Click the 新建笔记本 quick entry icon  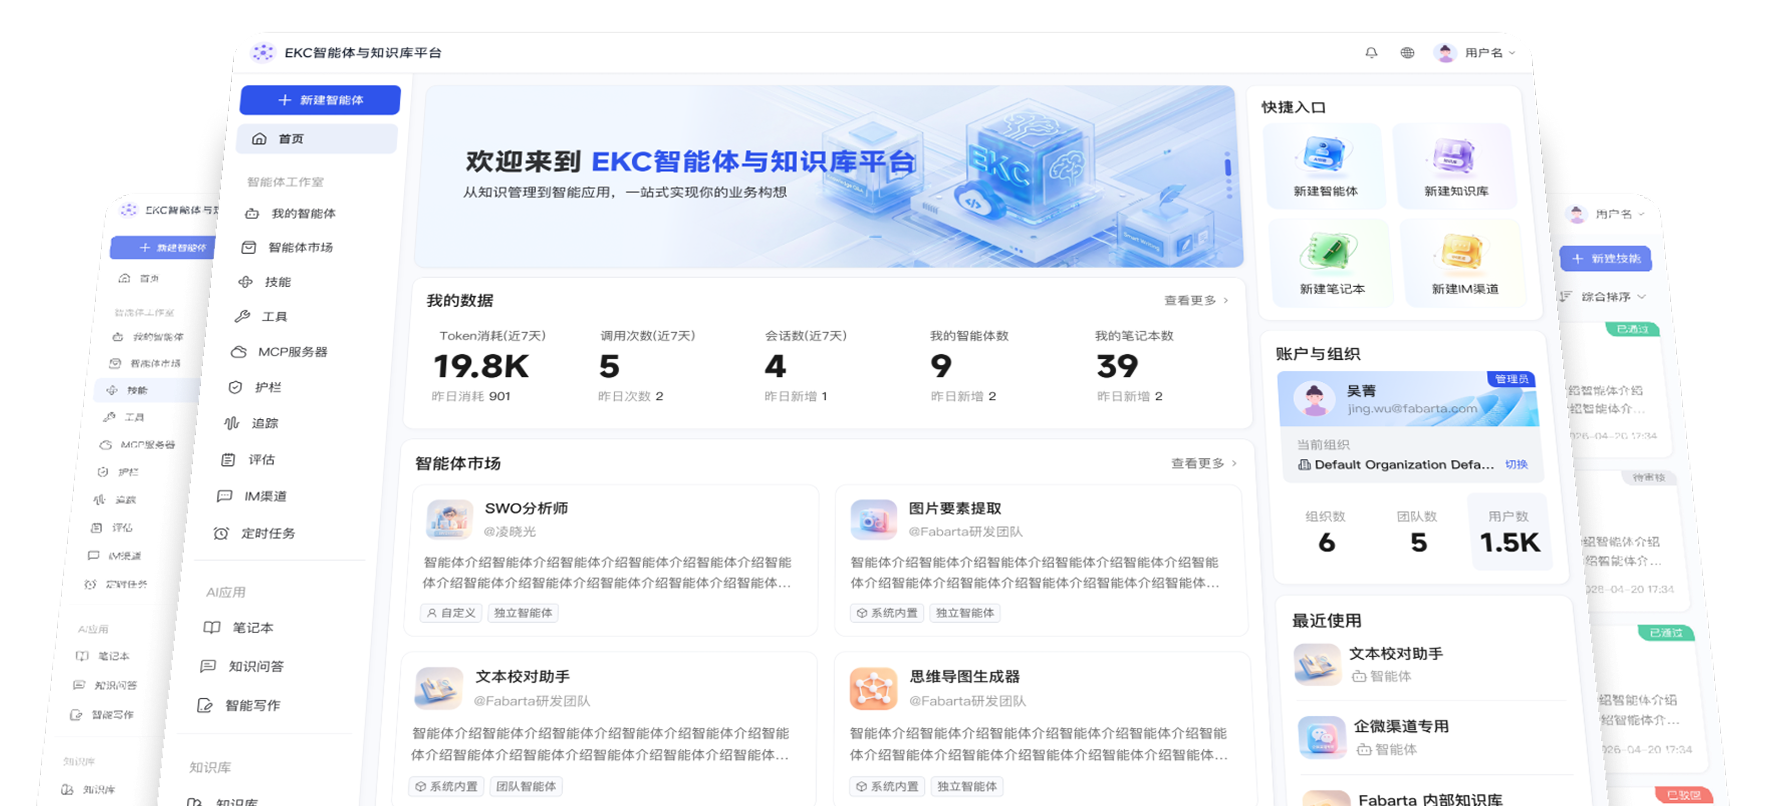point(1331,251)
